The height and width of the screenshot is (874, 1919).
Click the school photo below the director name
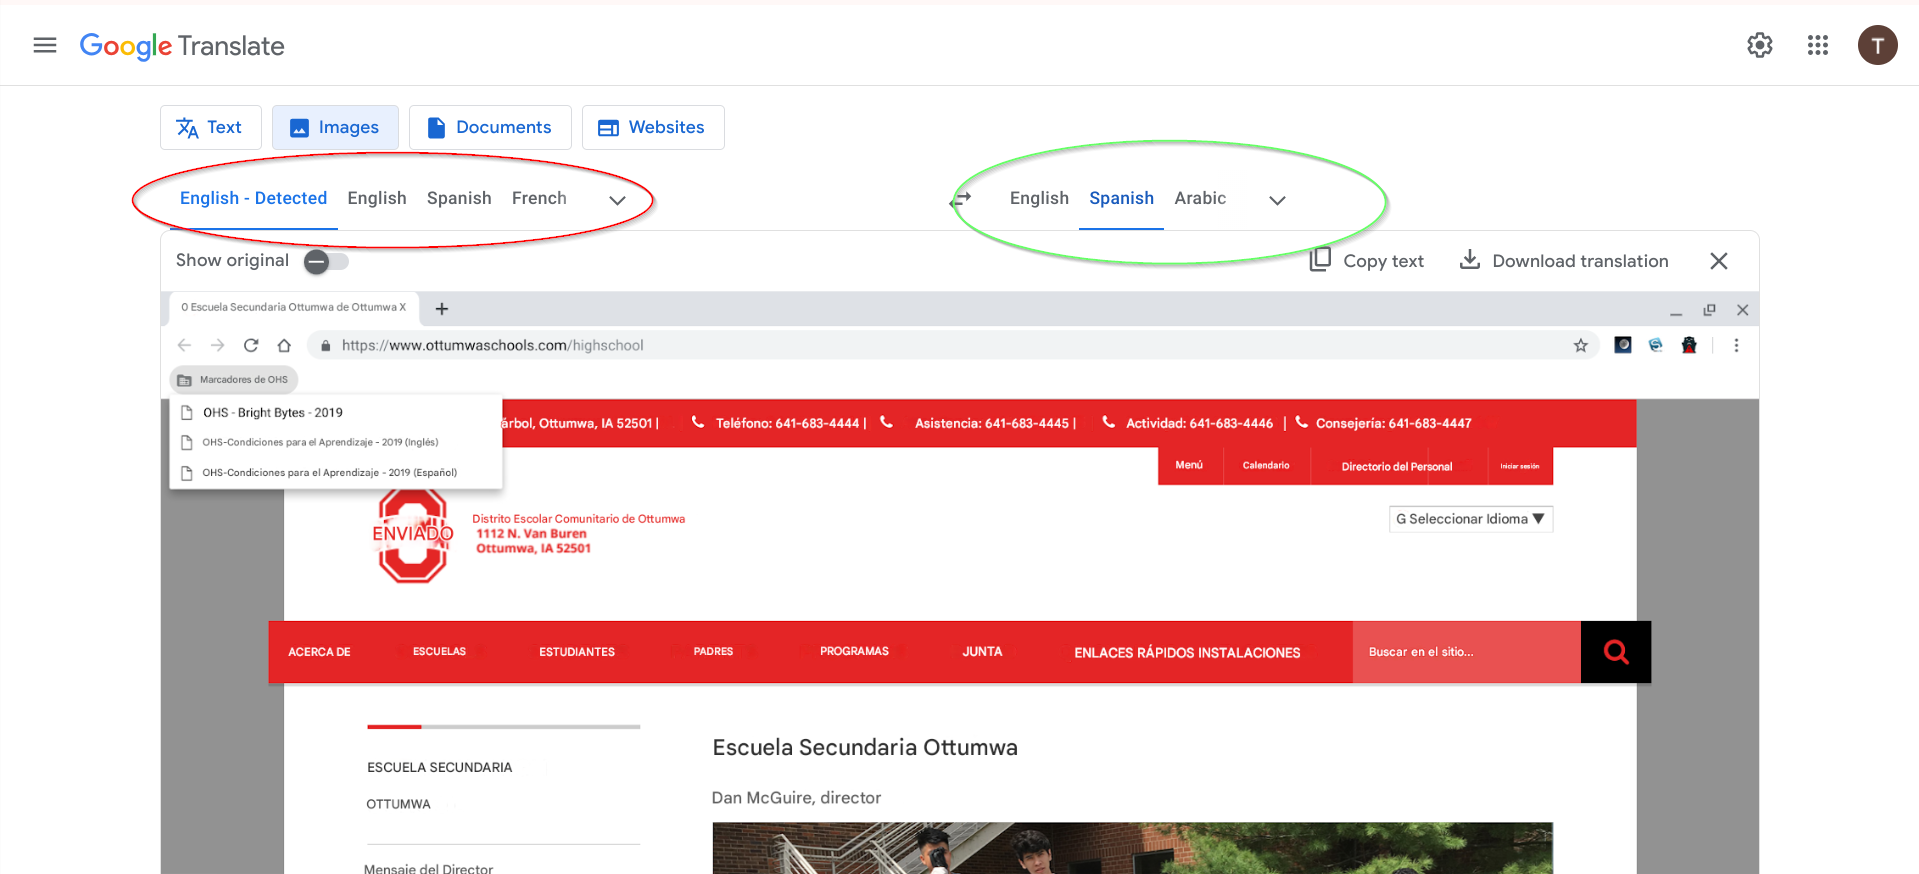[x=1132, y=848]
